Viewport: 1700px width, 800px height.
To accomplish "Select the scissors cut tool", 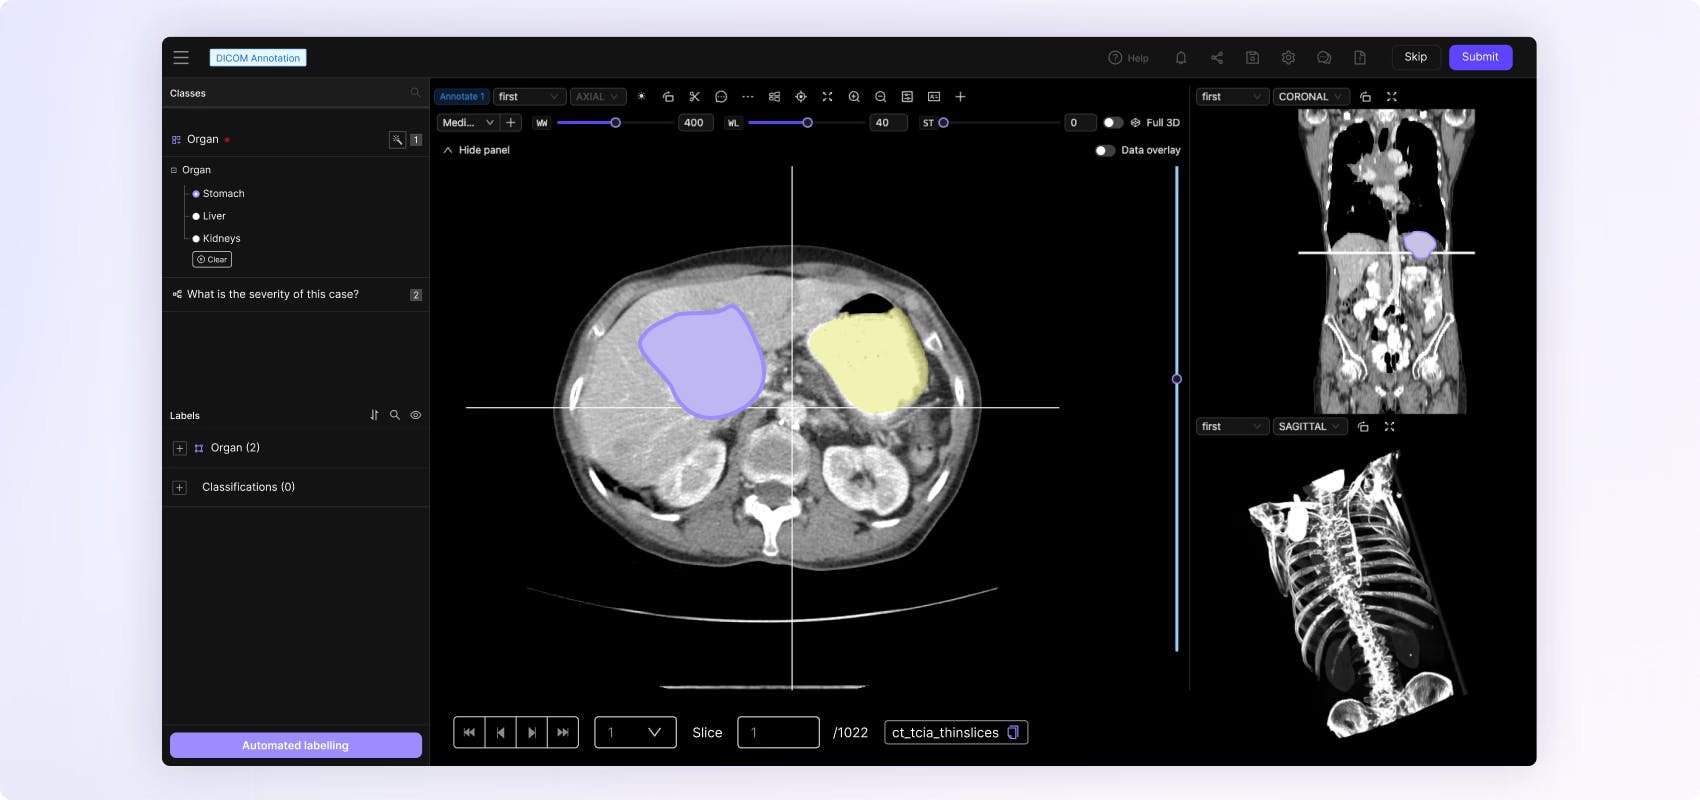I will pyautogui.click(x=694, y=97).
